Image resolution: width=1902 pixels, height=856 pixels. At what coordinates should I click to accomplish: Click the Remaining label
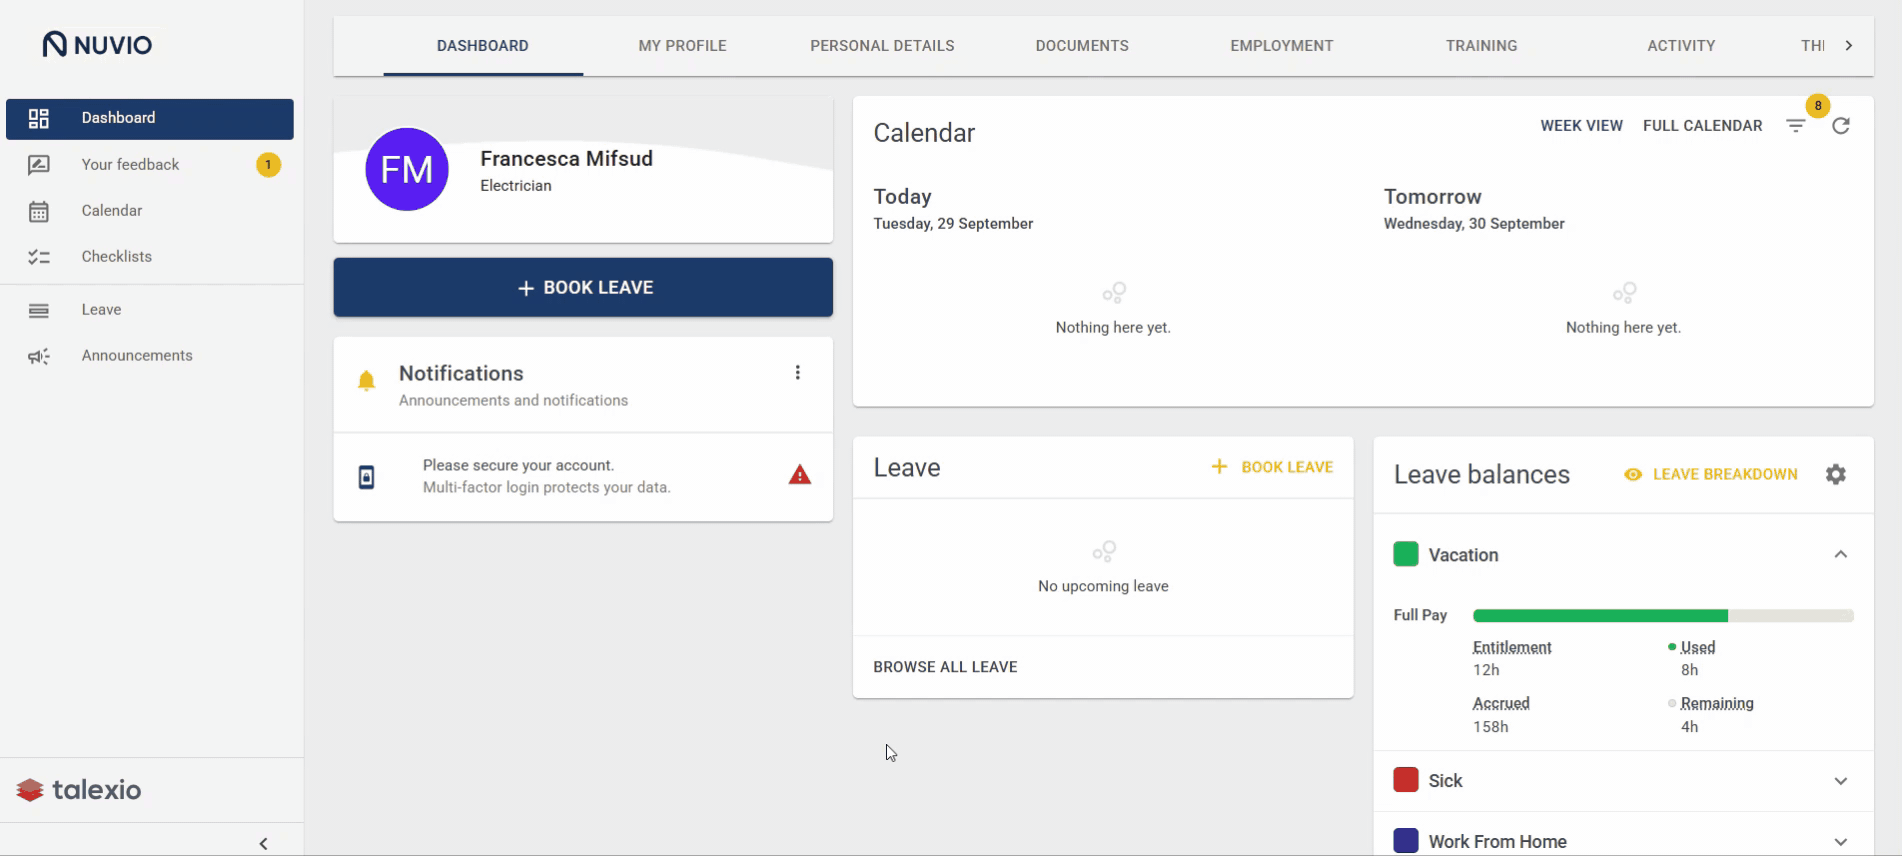1717,704
